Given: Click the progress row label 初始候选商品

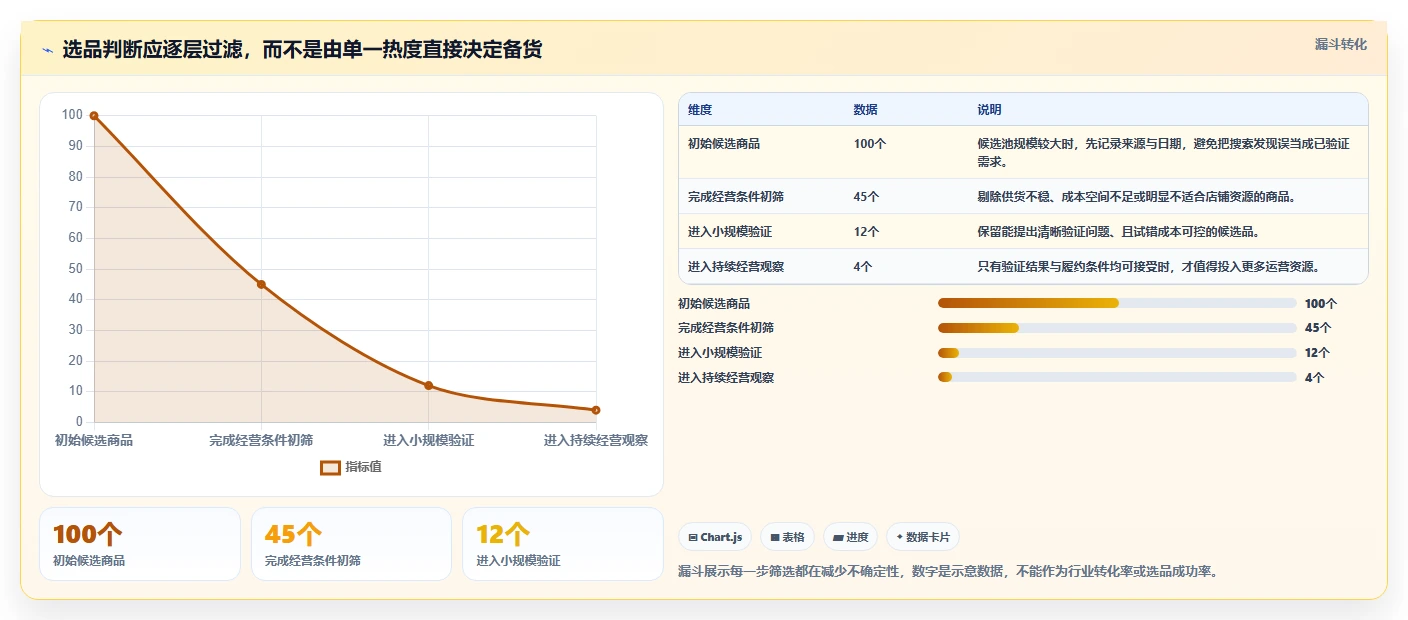Looking at the screenshot, I should click(714, 303).
